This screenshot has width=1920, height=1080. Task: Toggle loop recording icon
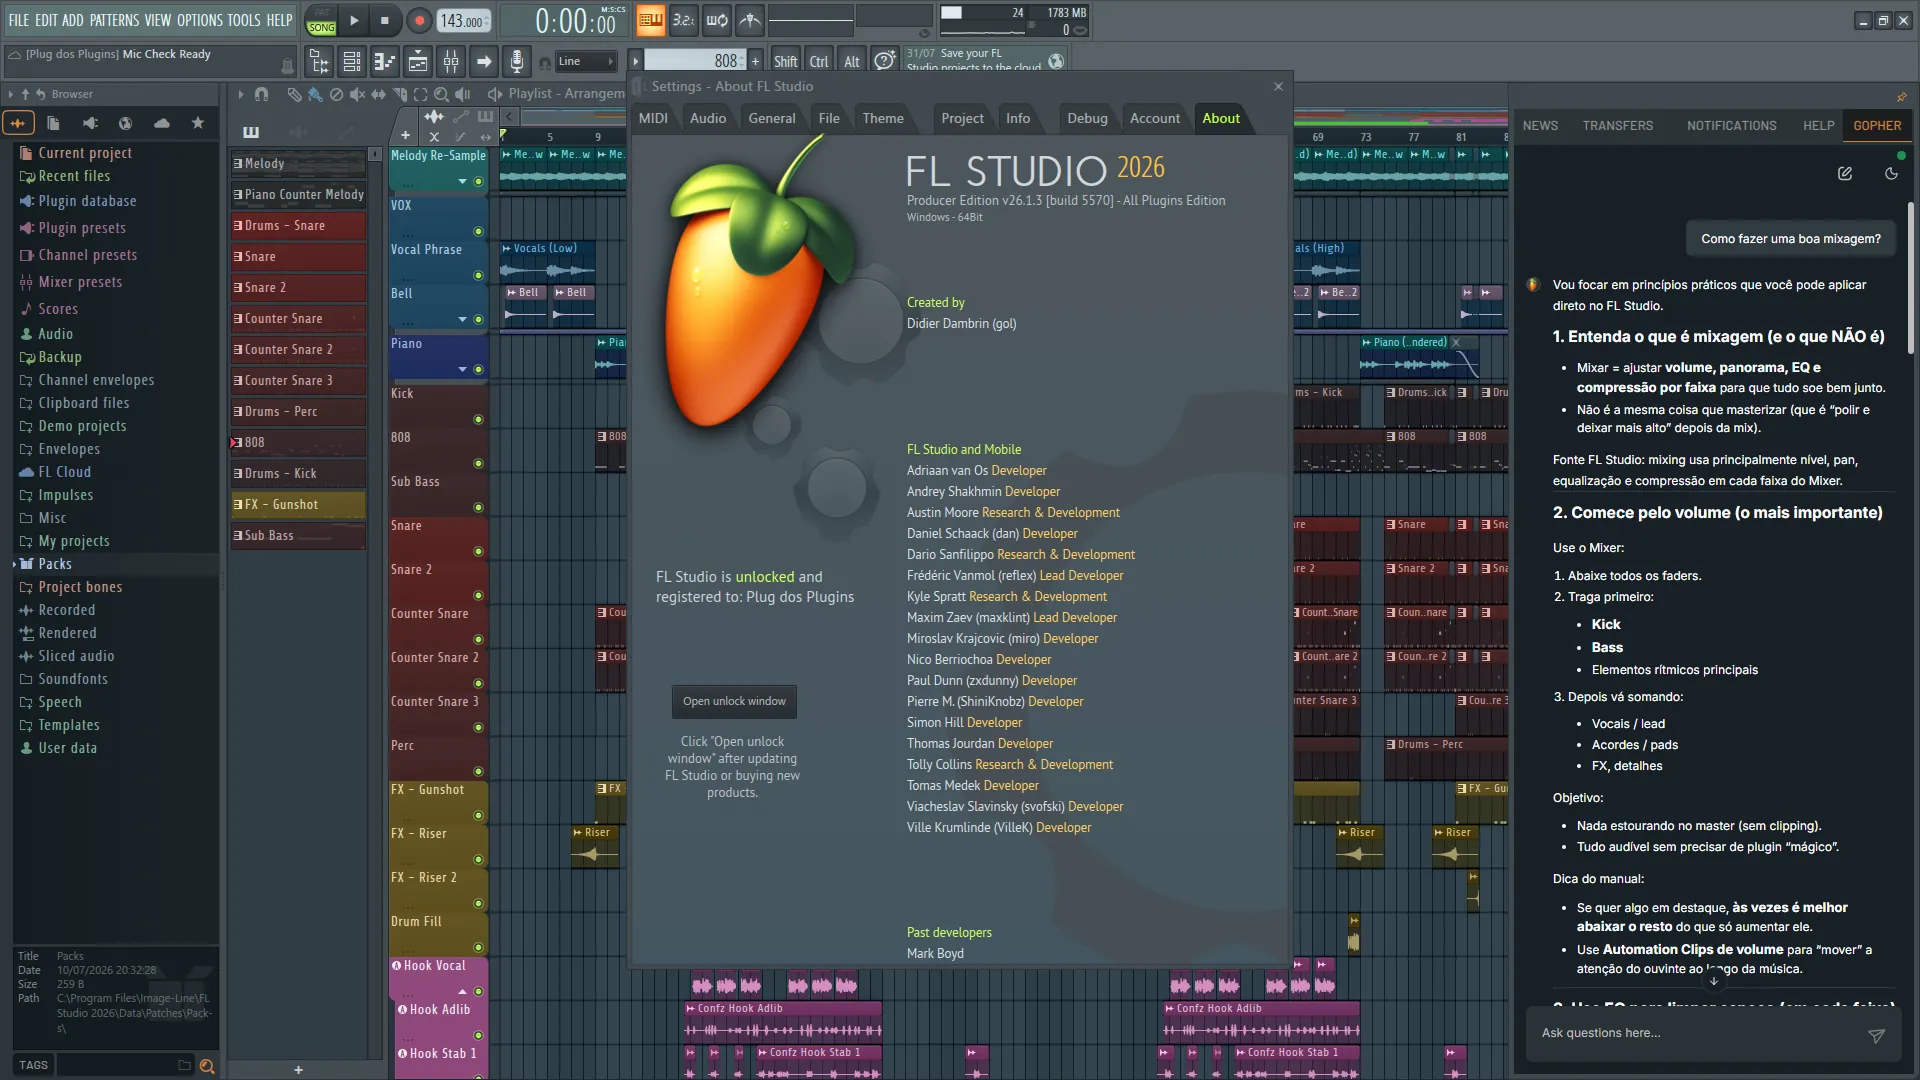[717, 20]
